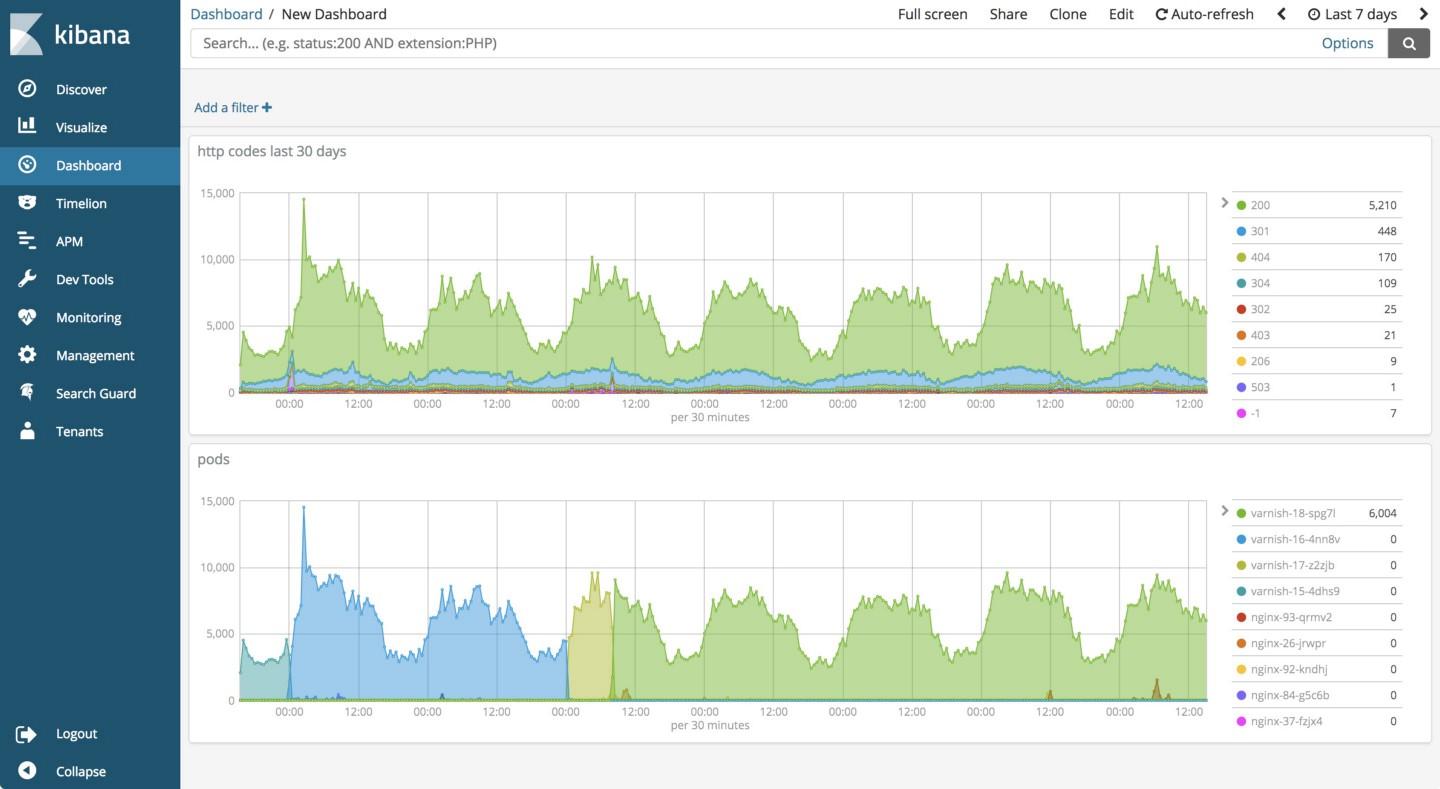Run the search with the magnifier button
This screenshot has height=789, width=1440.
pos(1408,43)
